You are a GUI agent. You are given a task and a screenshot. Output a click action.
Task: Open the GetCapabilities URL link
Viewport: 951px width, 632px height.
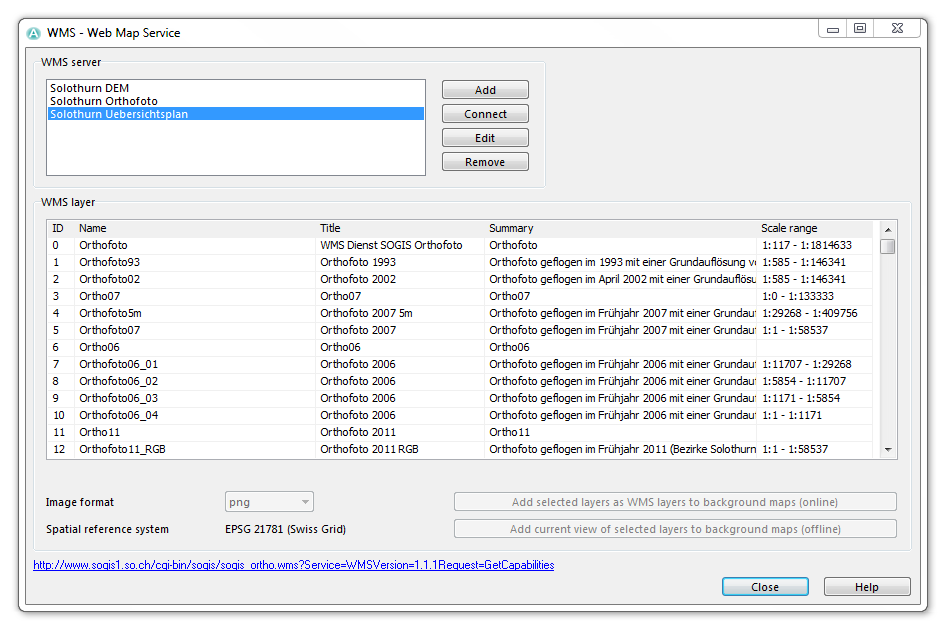(x=294, y=565)
